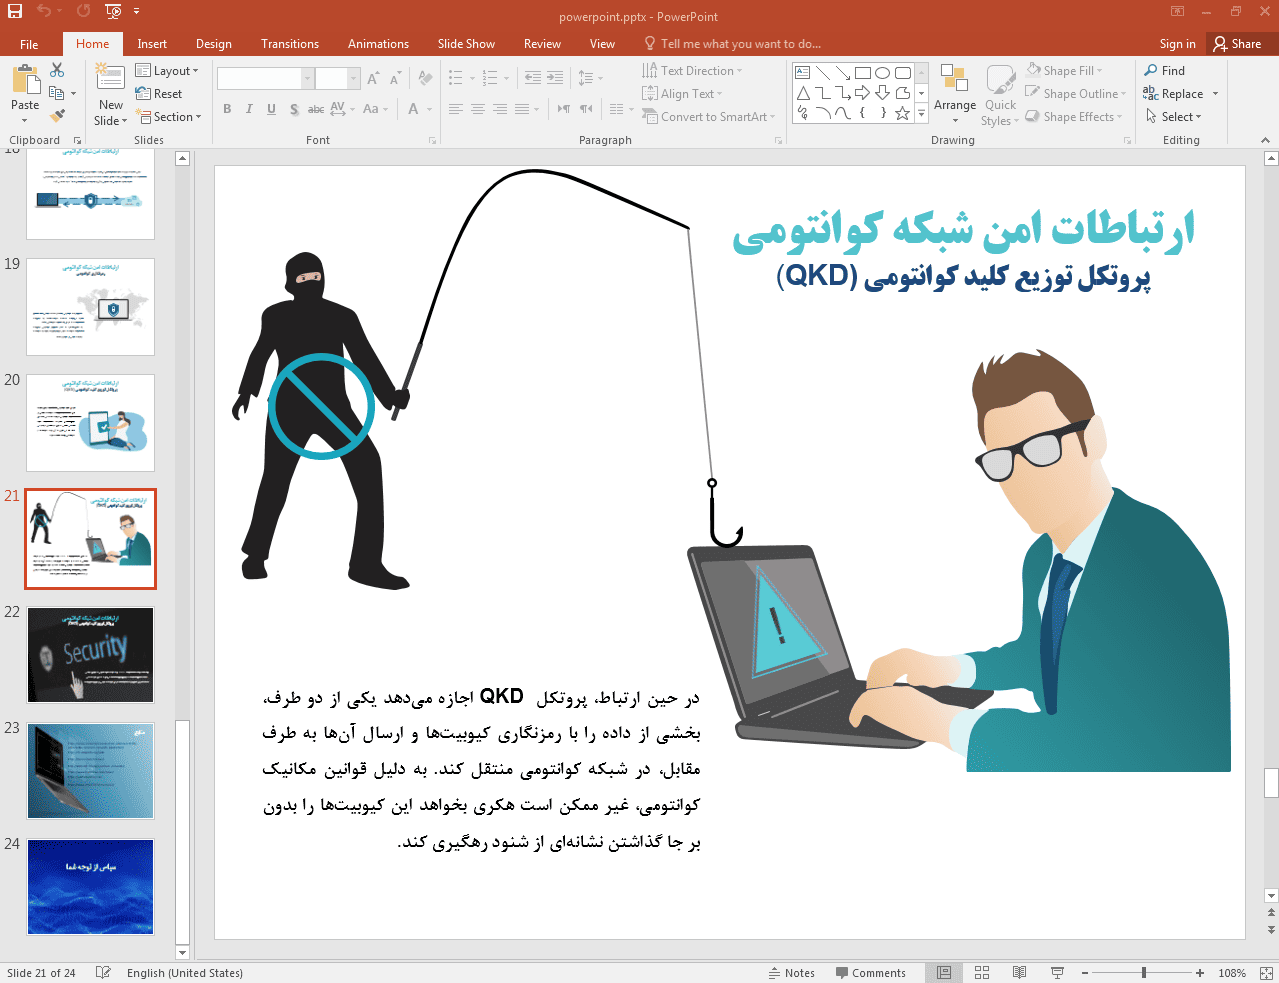Click the New Slide icon

click(110, 78)
